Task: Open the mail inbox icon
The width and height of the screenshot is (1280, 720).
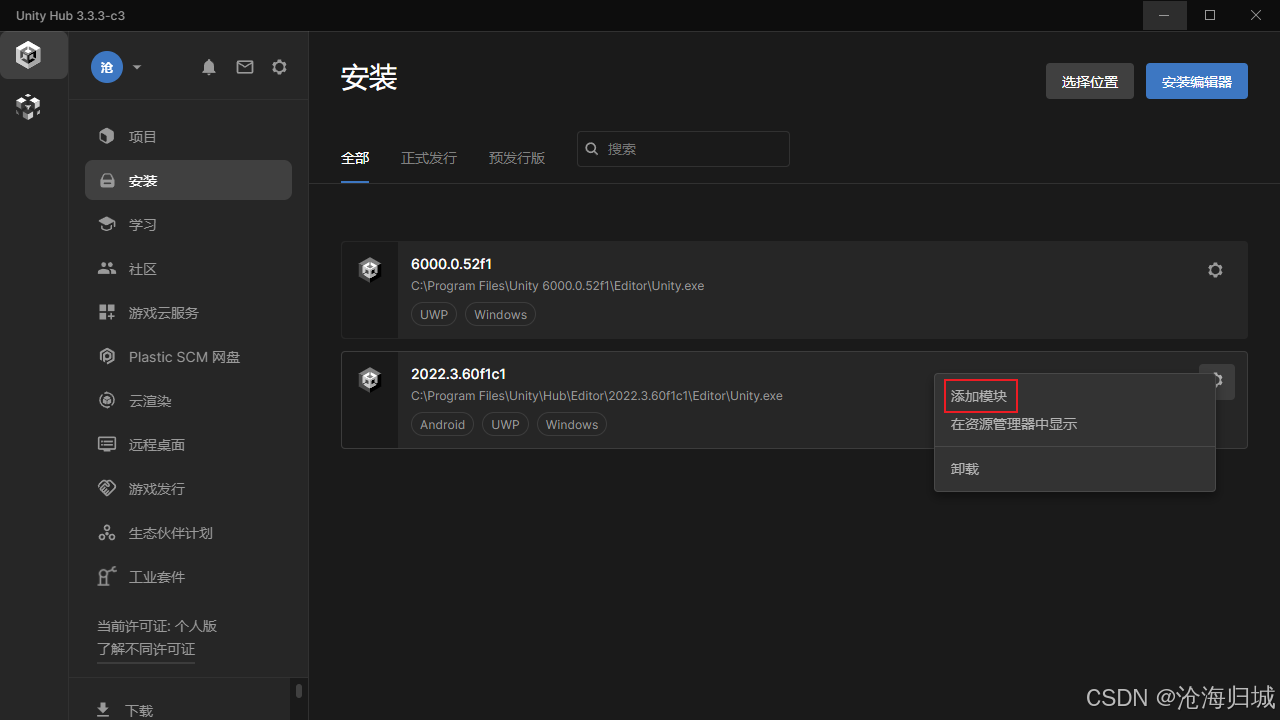Action: [245, 67]
